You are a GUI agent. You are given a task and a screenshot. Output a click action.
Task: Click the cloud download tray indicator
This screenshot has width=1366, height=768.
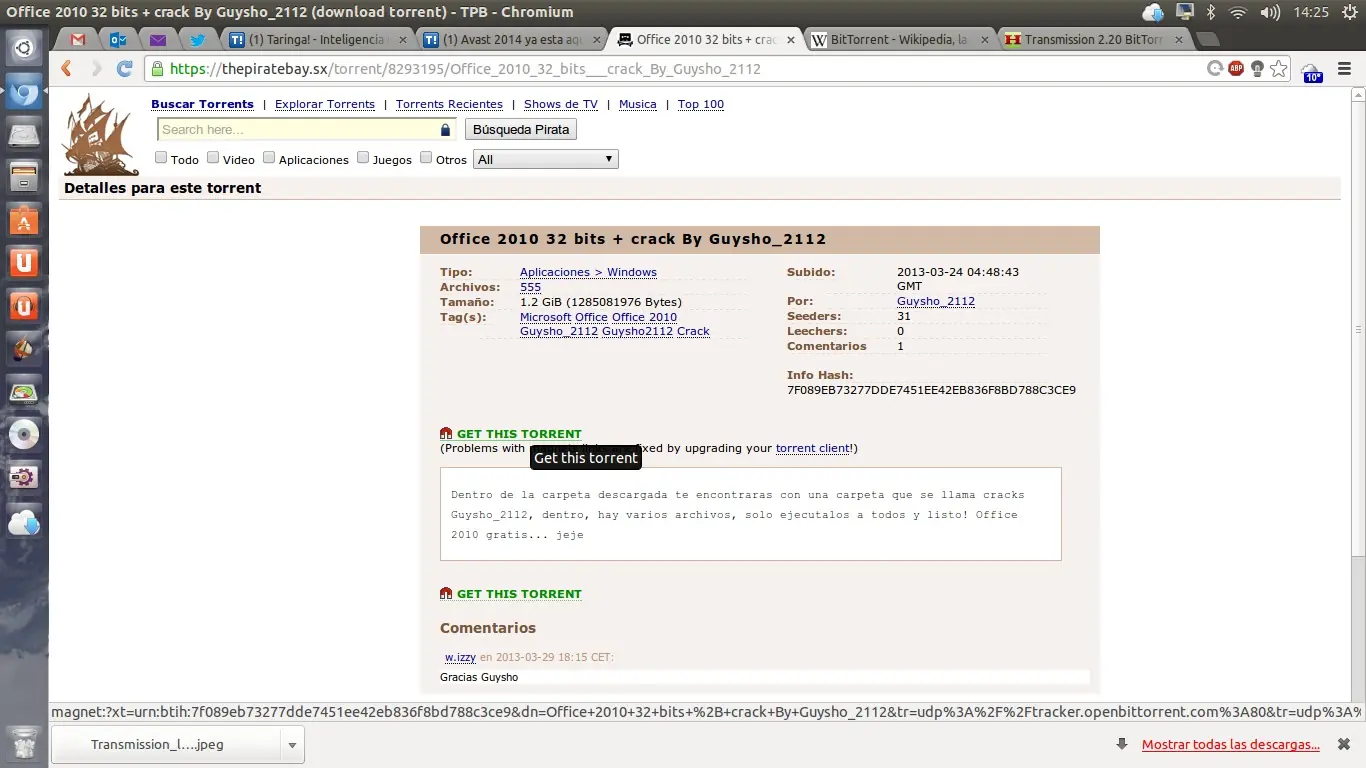1153,12
